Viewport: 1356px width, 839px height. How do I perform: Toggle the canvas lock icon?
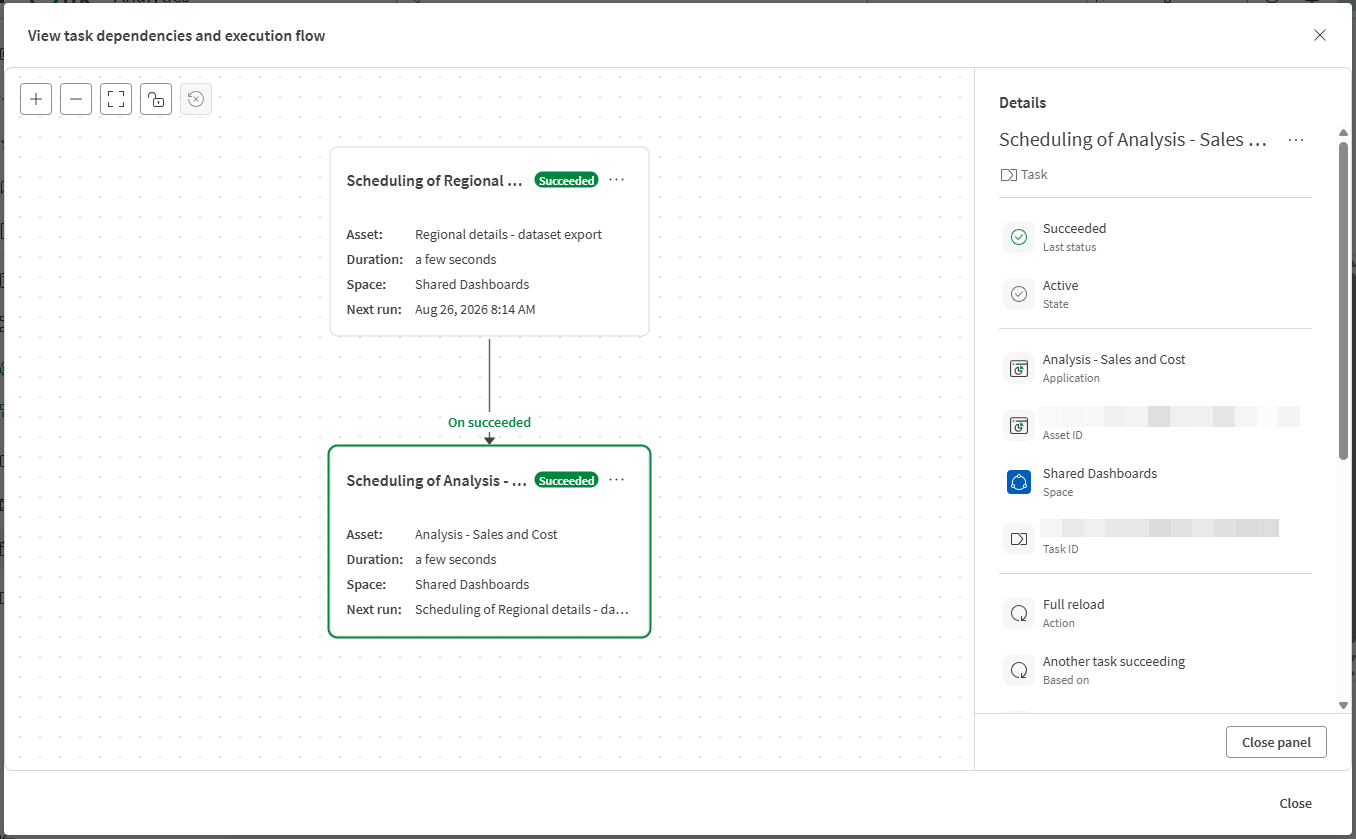point(156,99)
